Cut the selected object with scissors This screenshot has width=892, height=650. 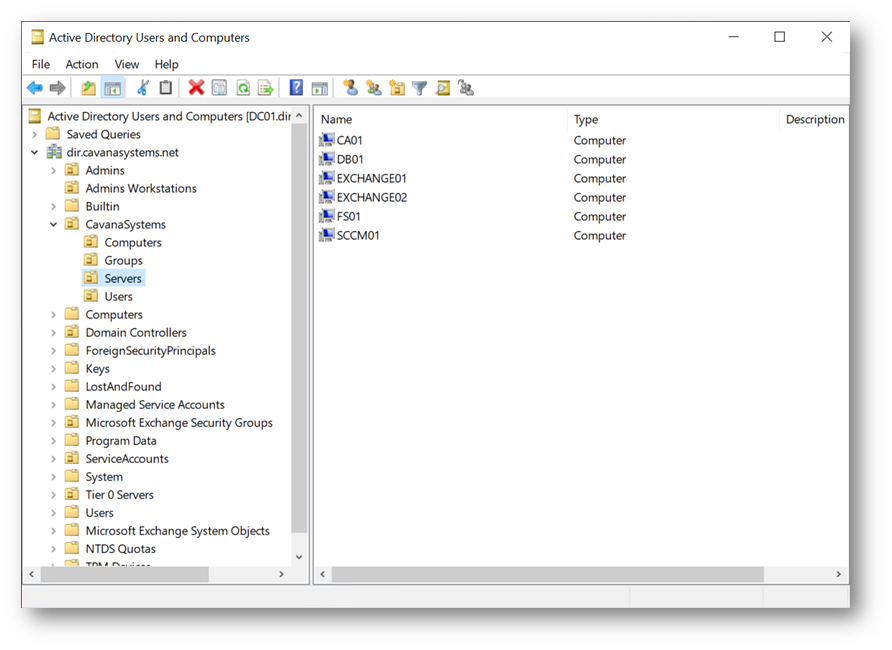(x=143, y=88)
